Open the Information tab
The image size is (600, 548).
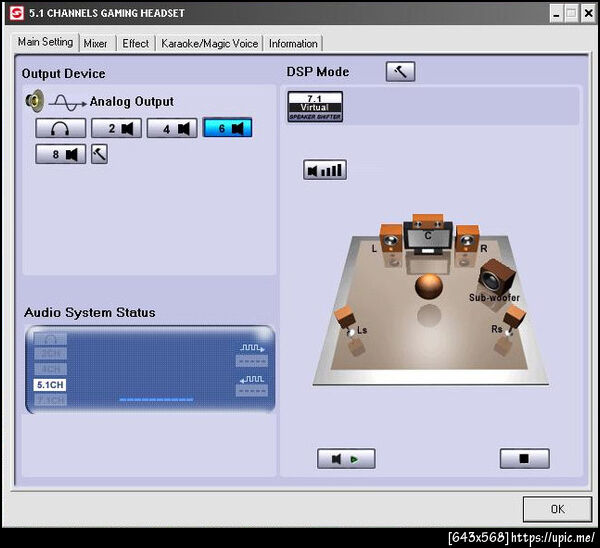tap(293, 44)
